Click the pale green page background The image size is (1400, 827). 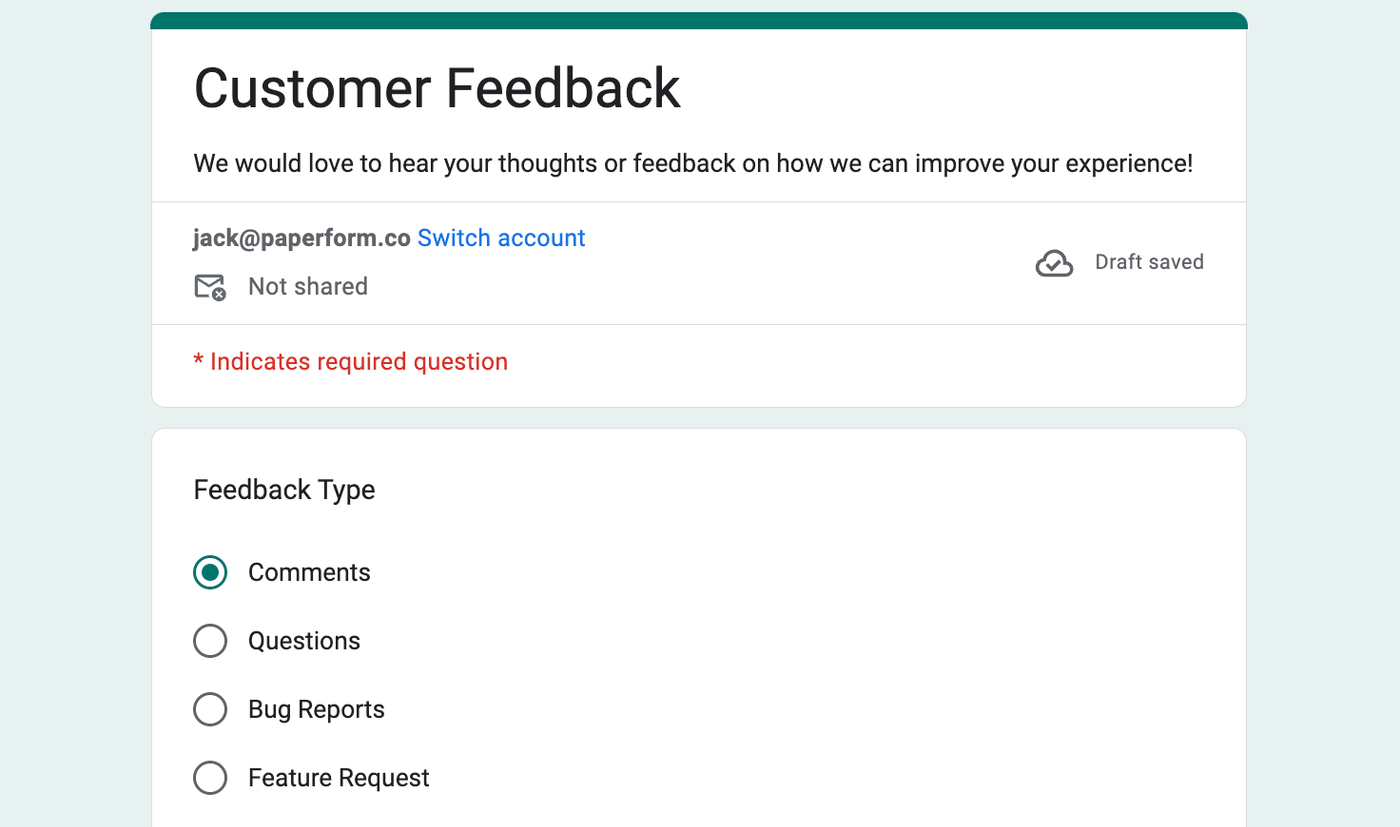[x=70, y=400]
